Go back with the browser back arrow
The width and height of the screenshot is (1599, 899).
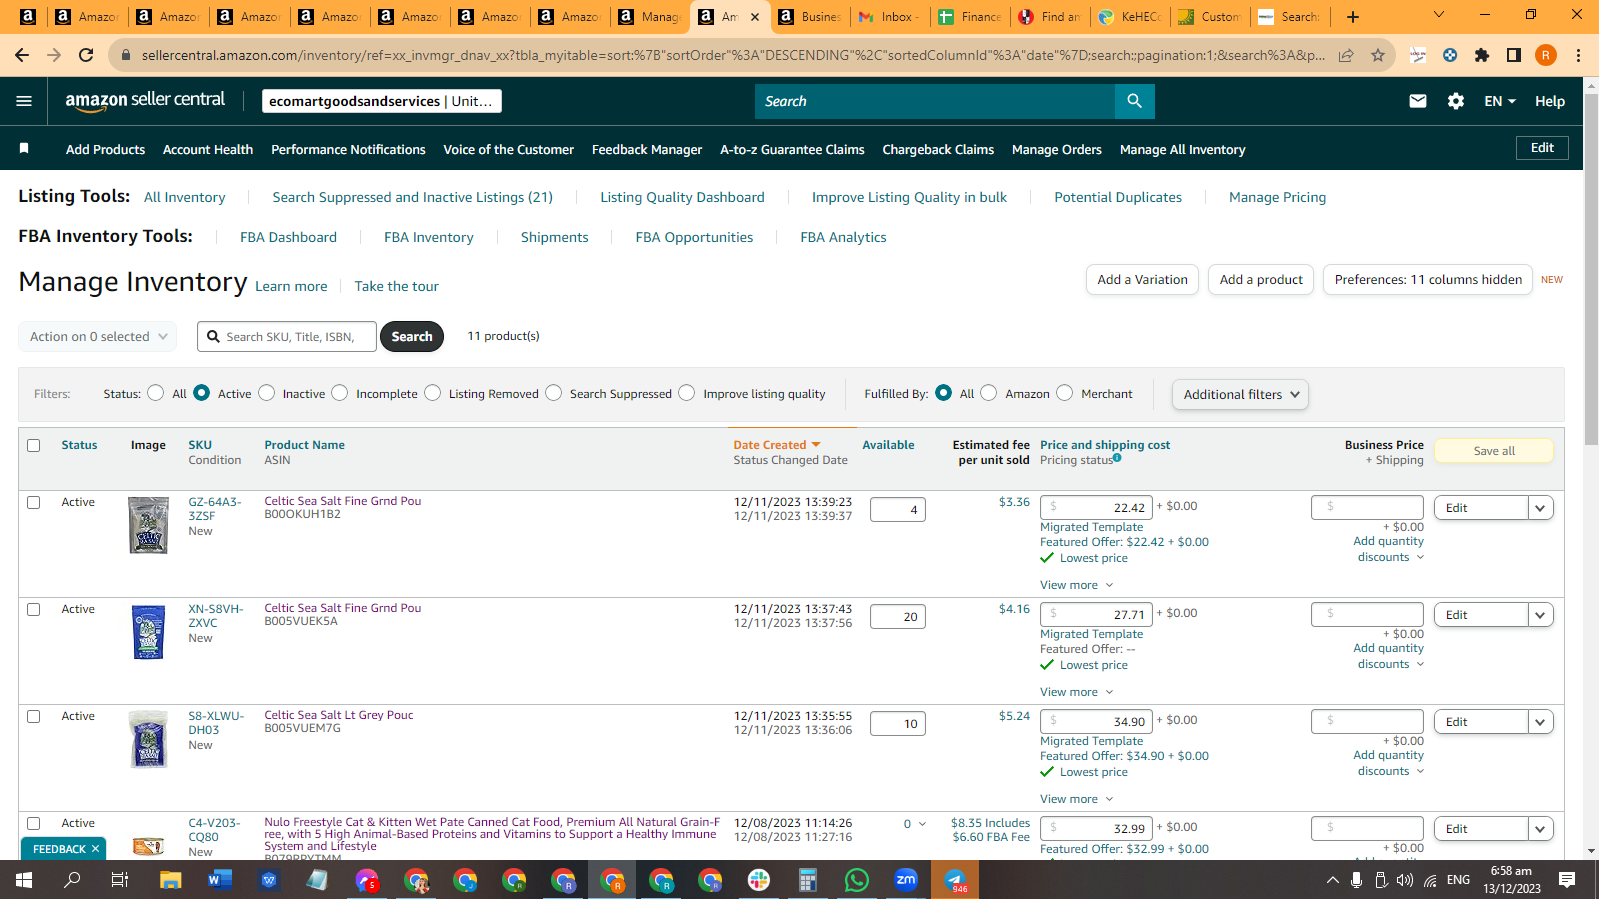pyautogui.click(x=22, y=55)
